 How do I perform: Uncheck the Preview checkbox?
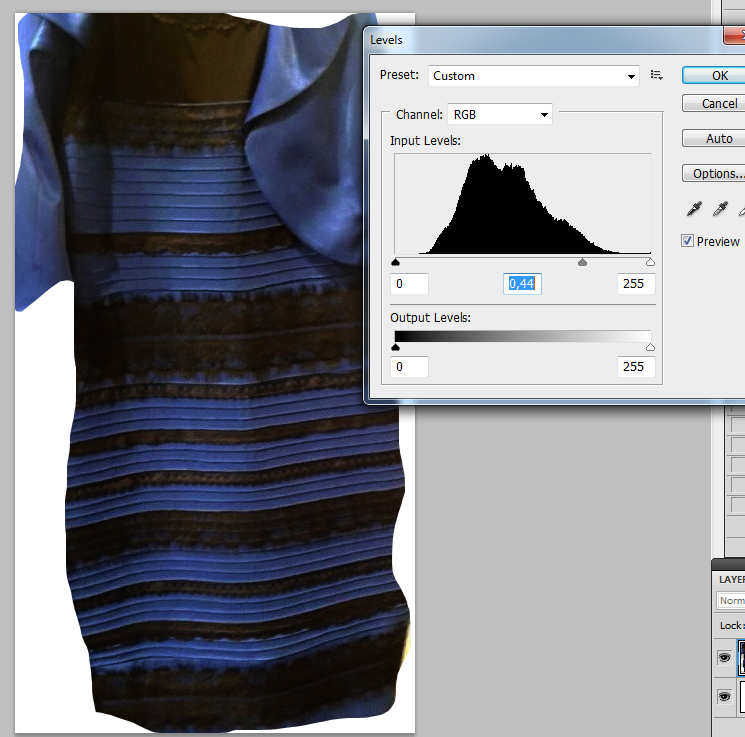click(687, 241)
